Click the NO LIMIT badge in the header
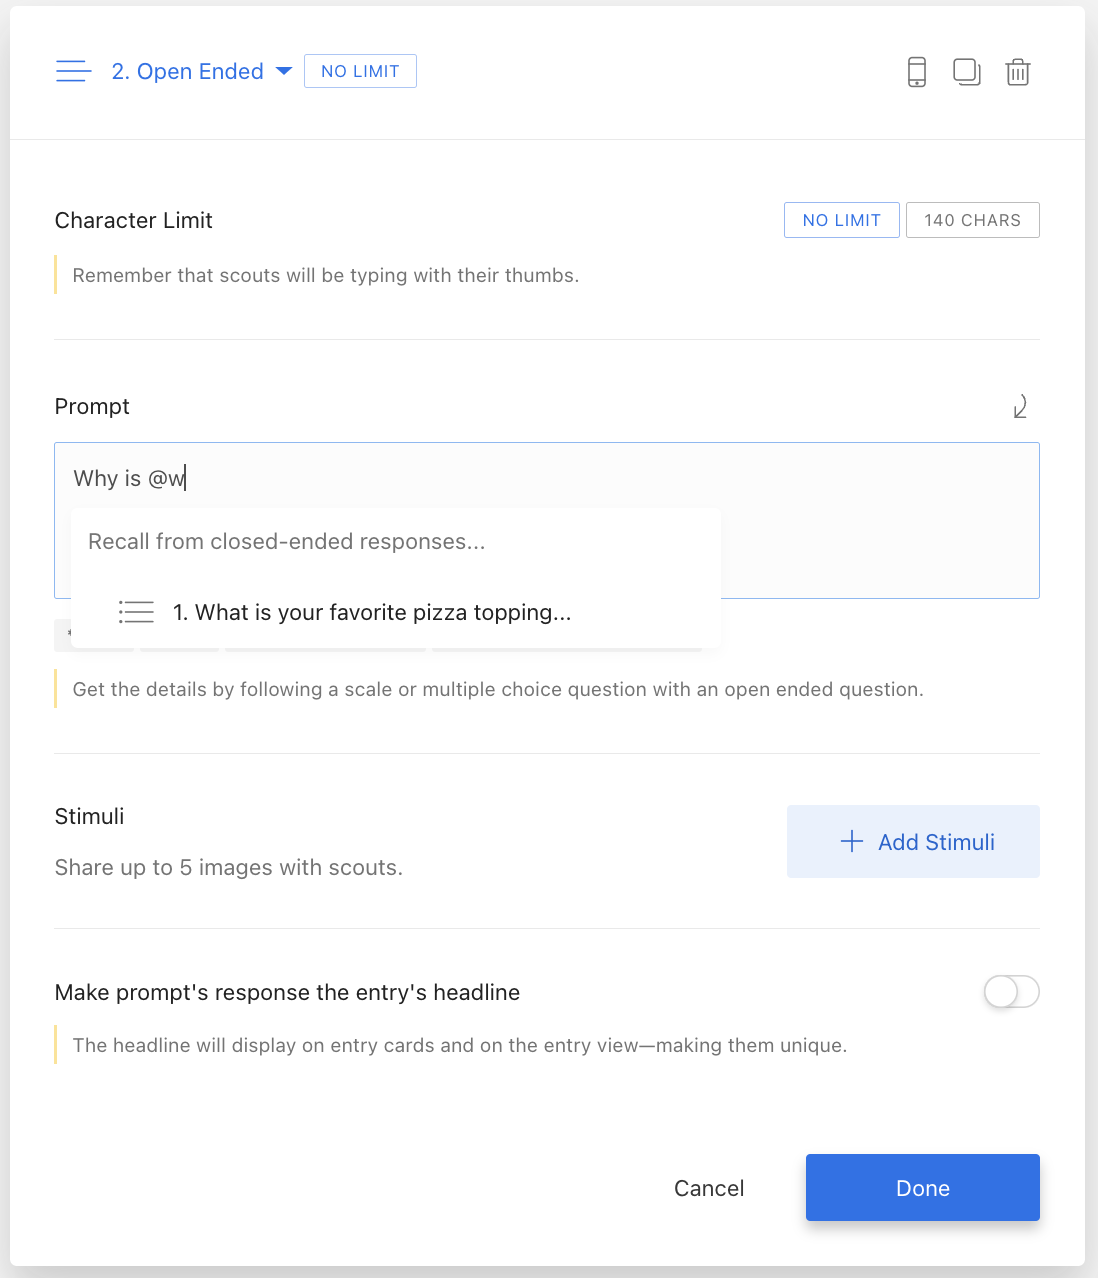Viewport: 1098px width, 1278px height. pos(360,71)
